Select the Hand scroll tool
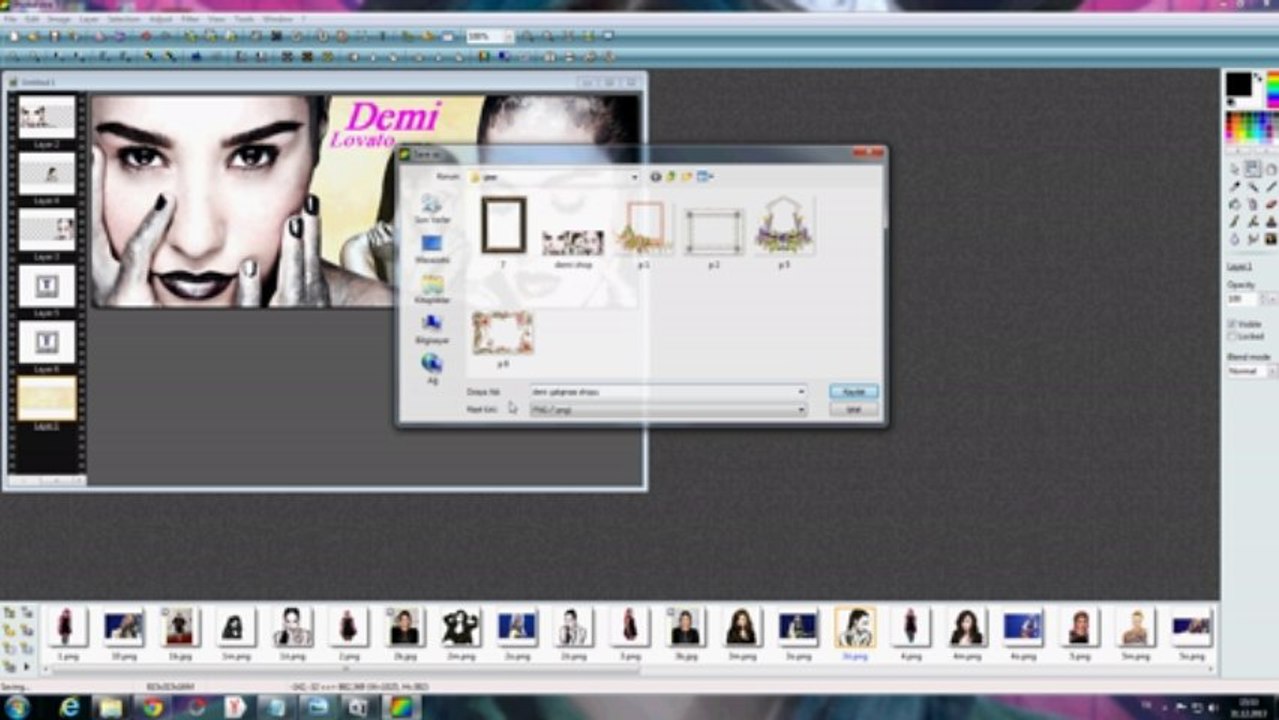 (1271, 168)
